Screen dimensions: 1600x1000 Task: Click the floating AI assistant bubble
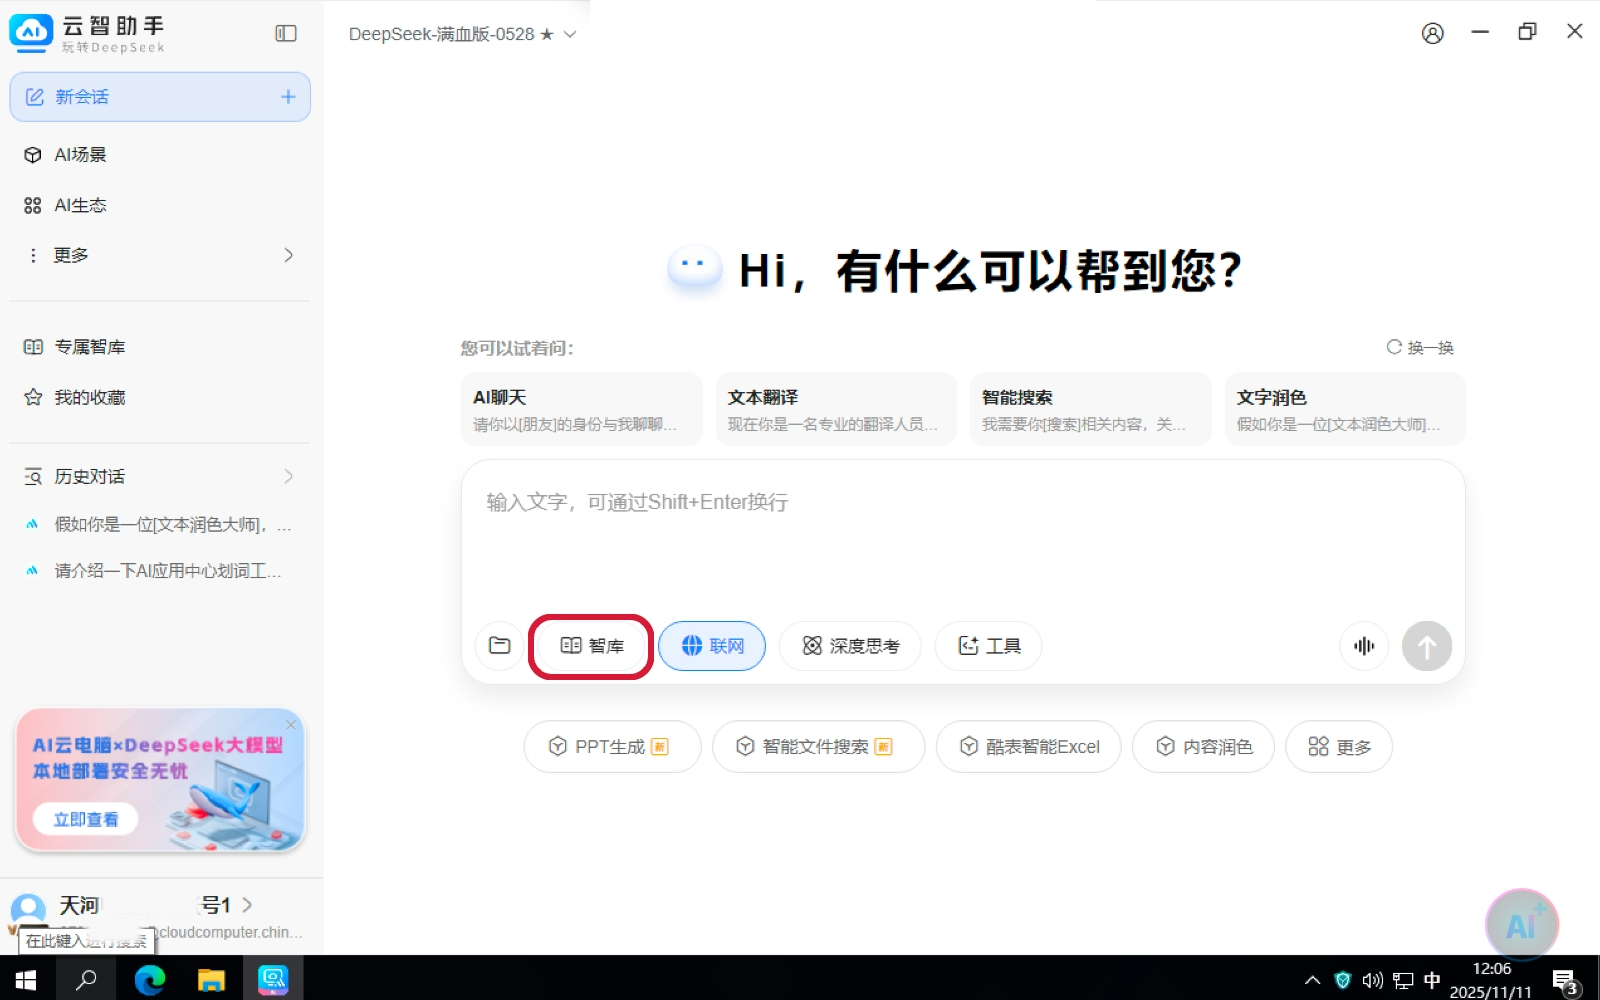pyautogui.click(x=1522, y=925)
